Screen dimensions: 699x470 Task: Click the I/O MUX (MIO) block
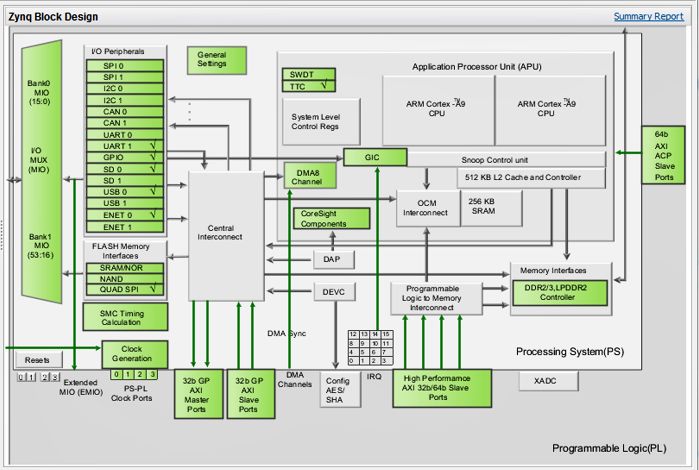41,172
